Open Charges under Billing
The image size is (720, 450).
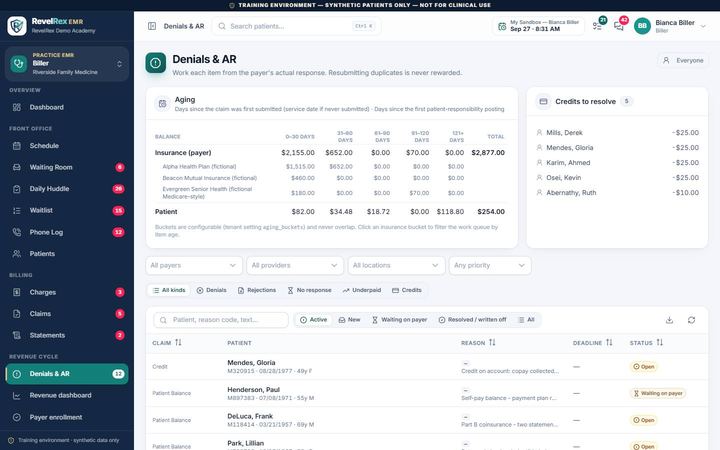(67, 292)
